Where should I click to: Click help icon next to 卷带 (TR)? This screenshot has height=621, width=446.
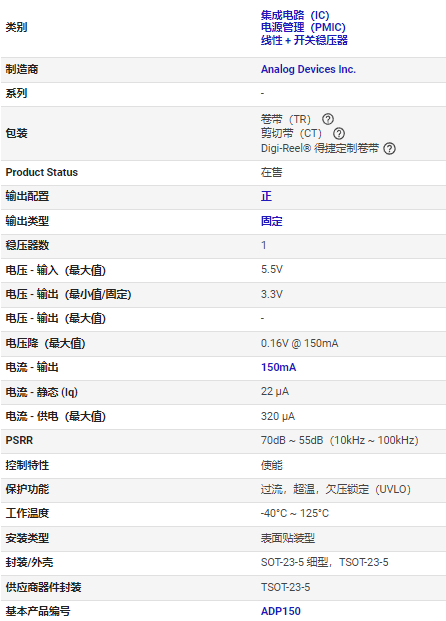pyautogui.click(x=328, y=119)
